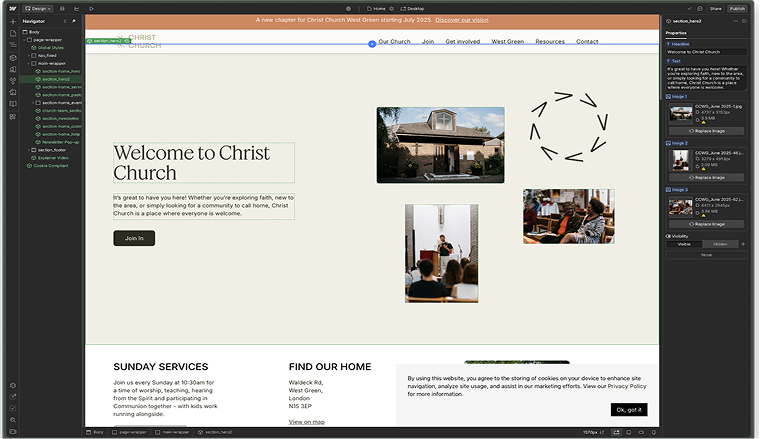
Task: Open the Assets panel icon
Action: 13,92
